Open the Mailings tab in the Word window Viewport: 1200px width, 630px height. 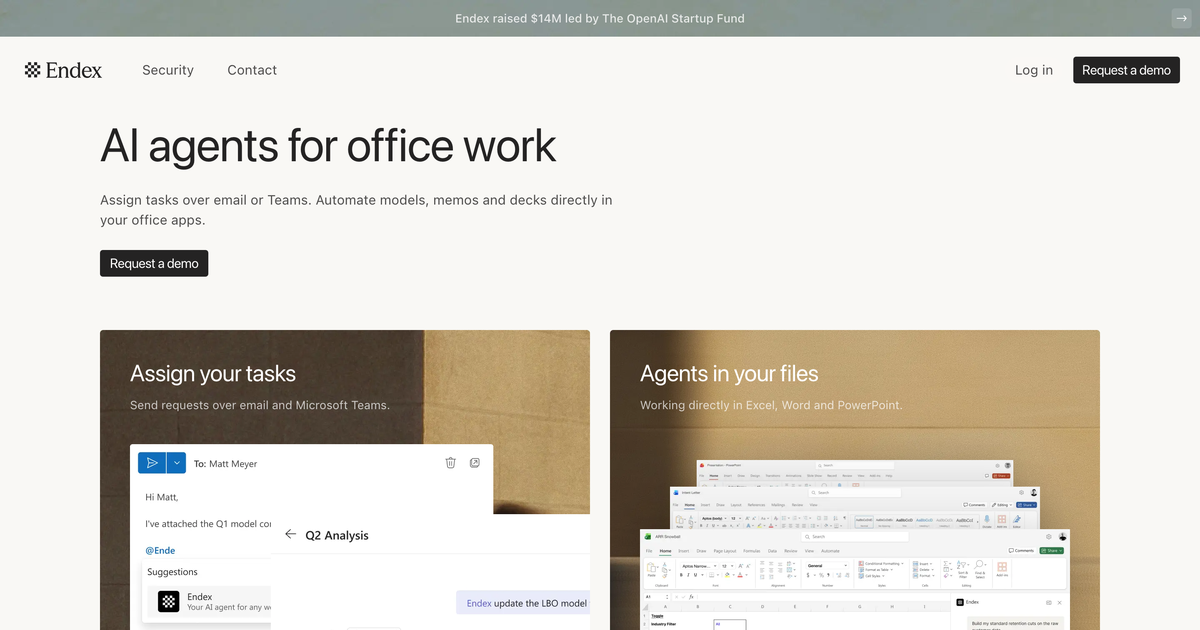point(778,505)
